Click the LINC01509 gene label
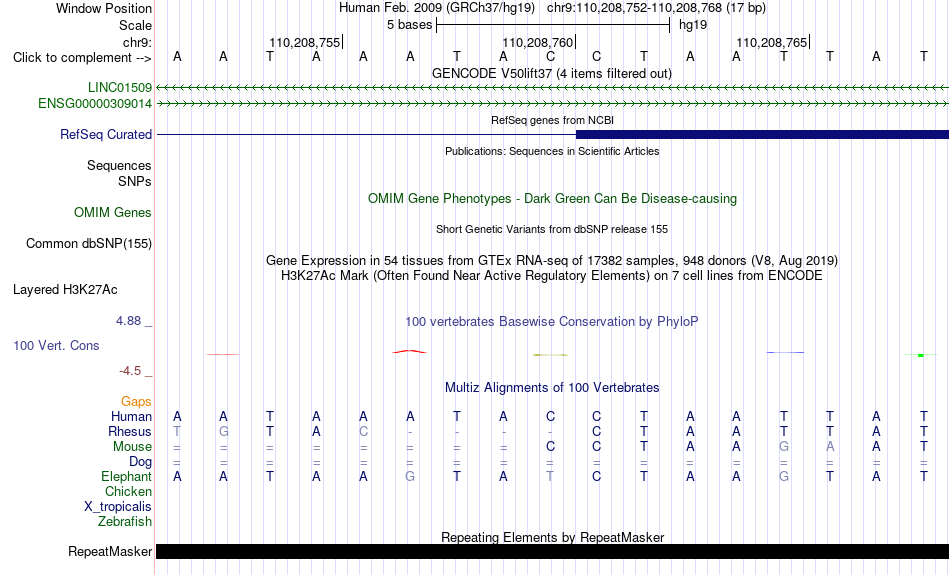 (119, 88)
